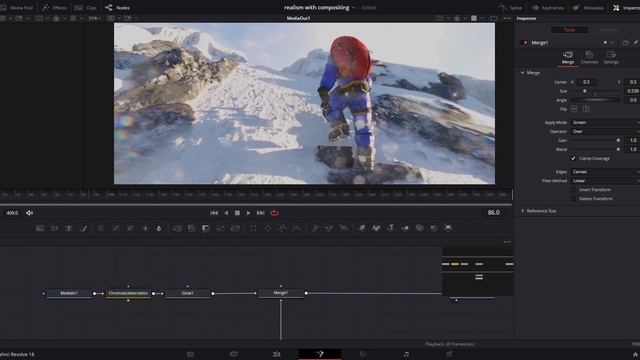
Task: Select the Tools tab in Inspector
Action: click(x=570, y=30)
